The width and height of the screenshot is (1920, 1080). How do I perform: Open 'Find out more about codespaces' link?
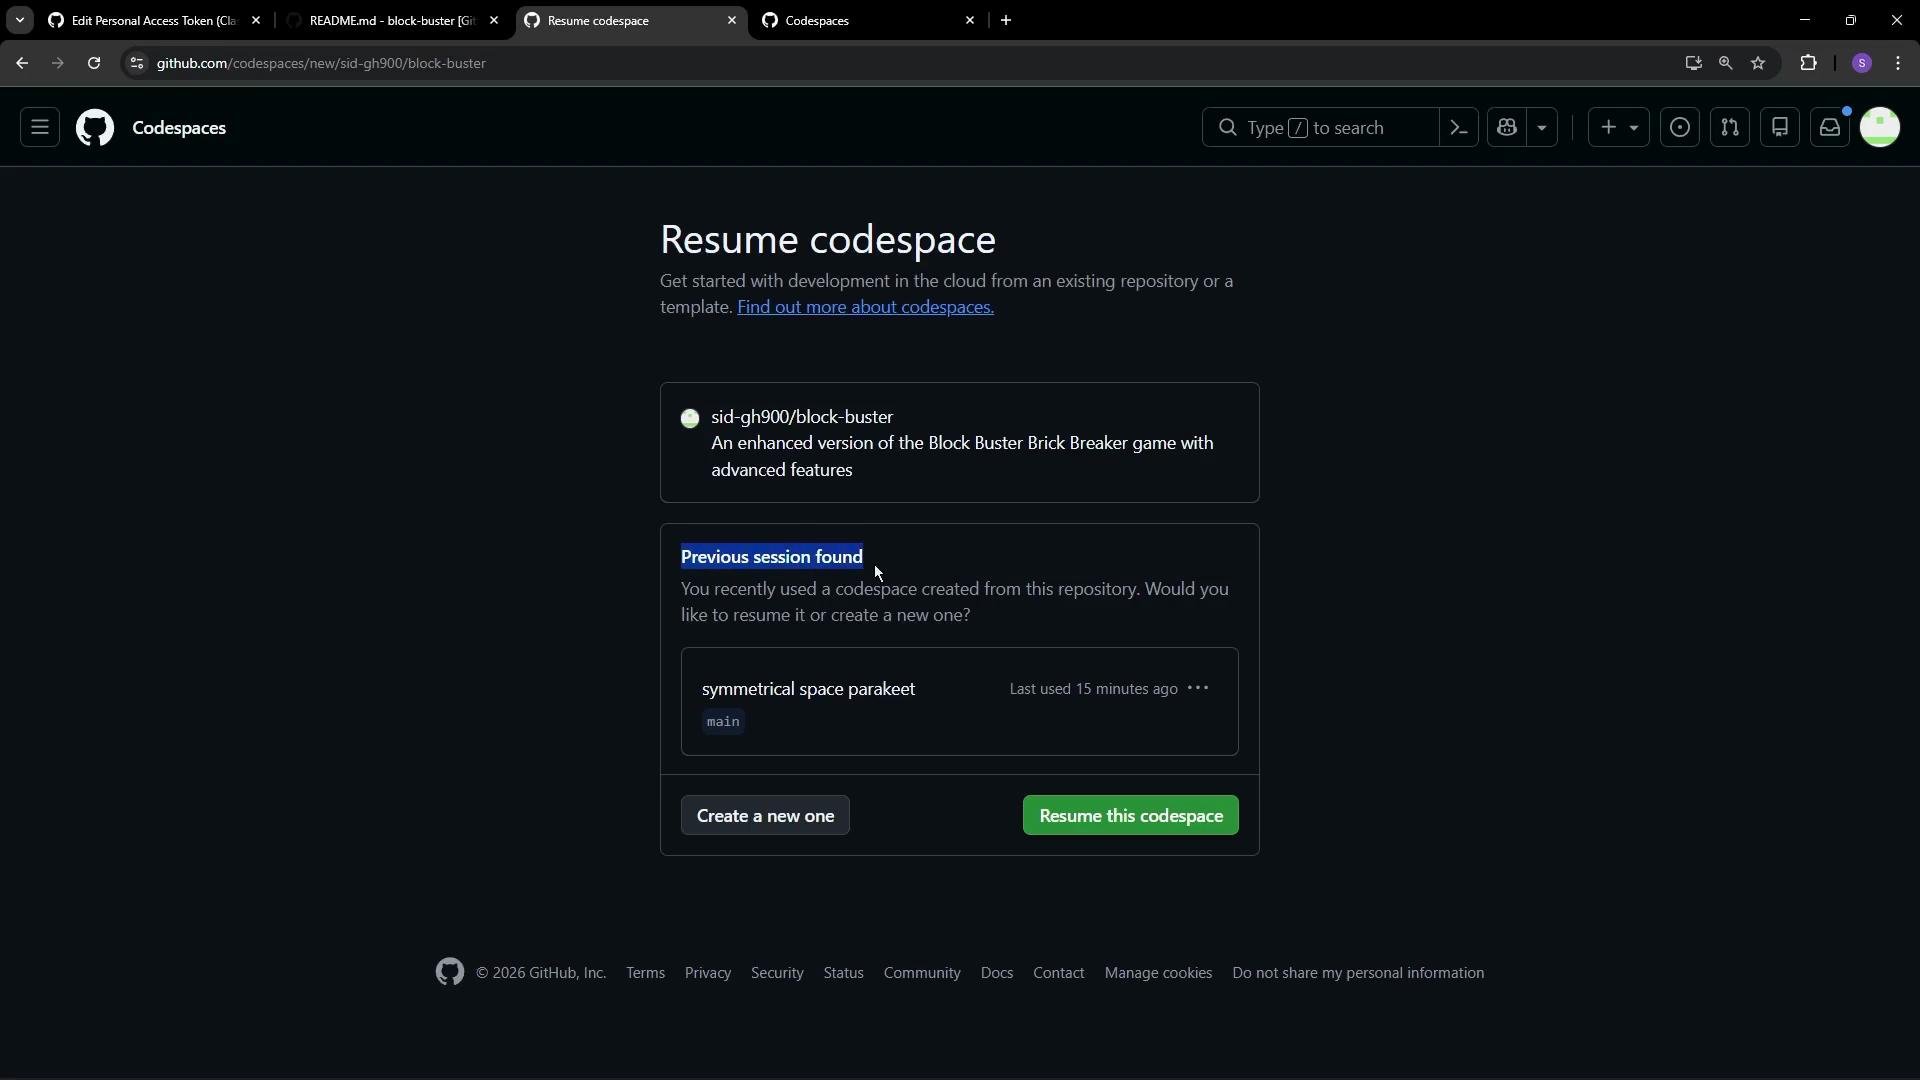coord(865,307)
